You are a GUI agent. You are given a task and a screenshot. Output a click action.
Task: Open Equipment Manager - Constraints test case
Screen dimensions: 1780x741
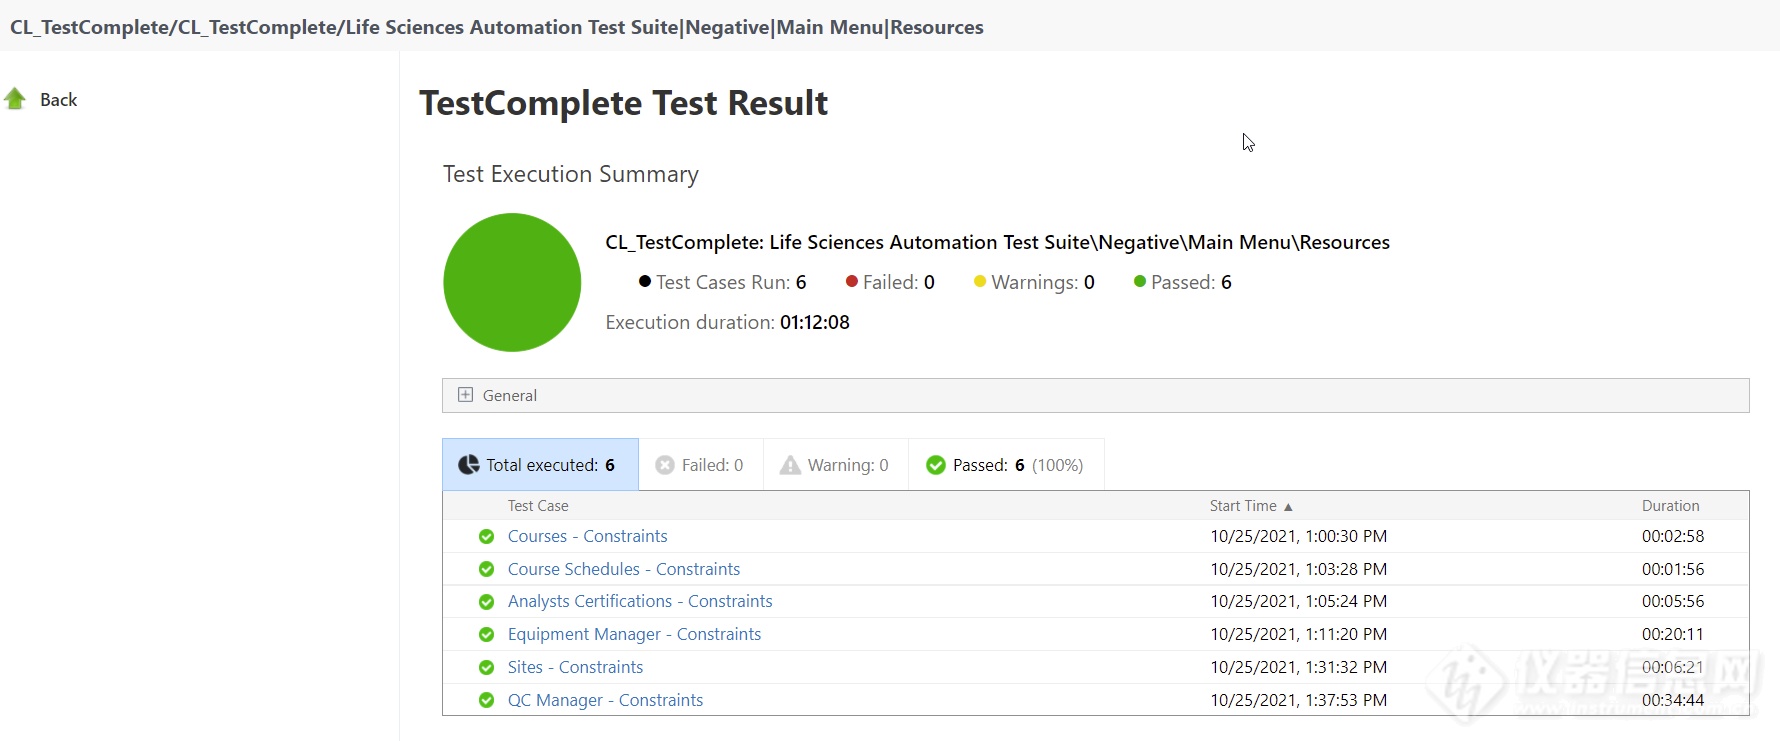[634, 634]
